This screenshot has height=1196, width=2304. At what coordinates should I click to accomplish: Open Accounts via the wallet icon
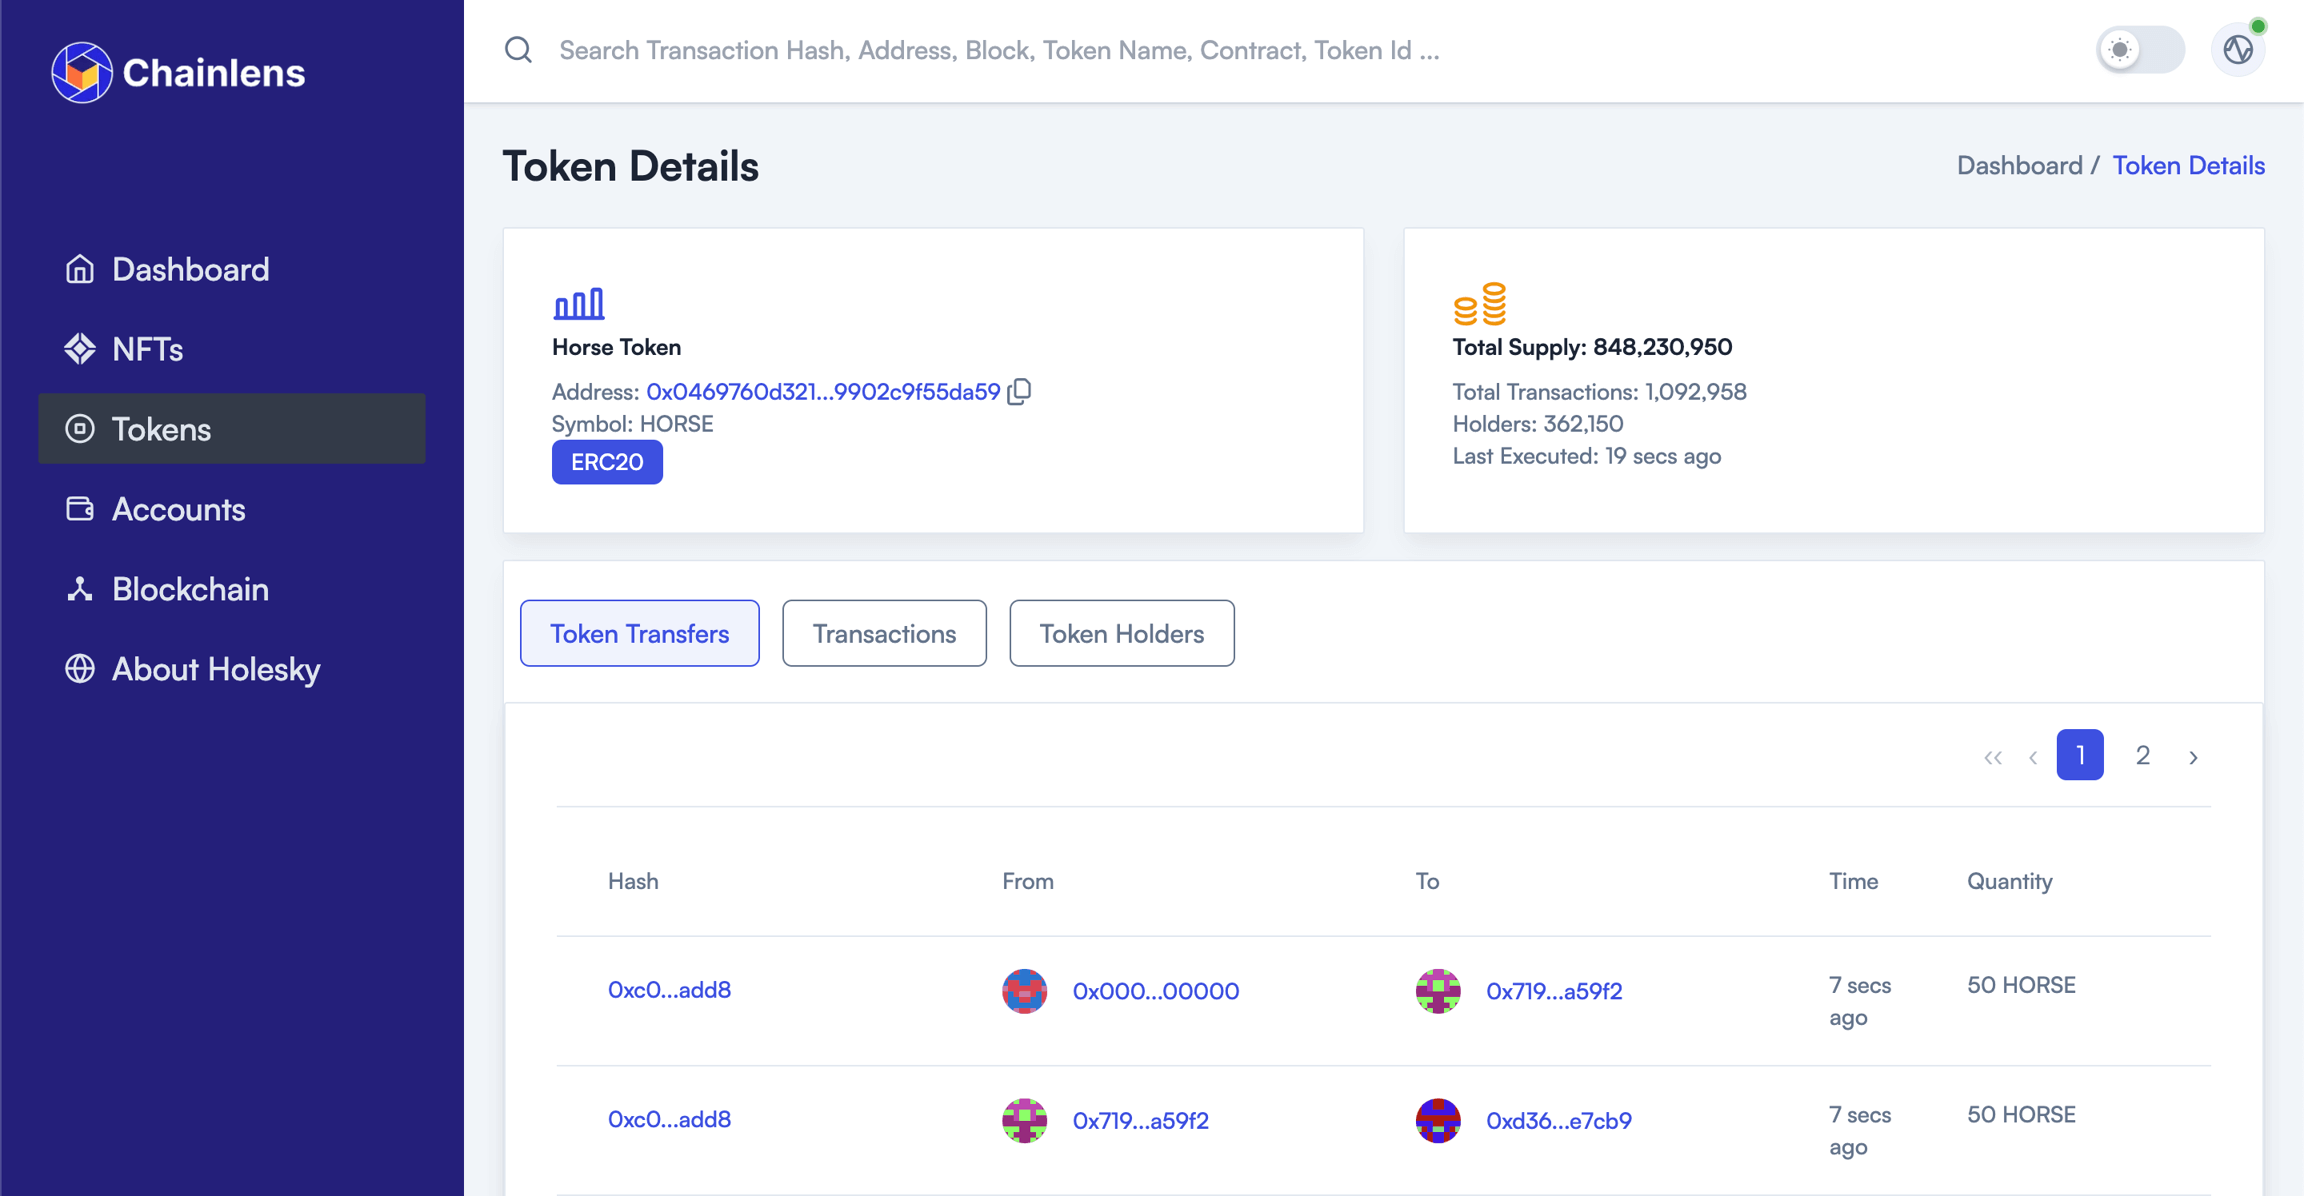(x=80, y=509)
